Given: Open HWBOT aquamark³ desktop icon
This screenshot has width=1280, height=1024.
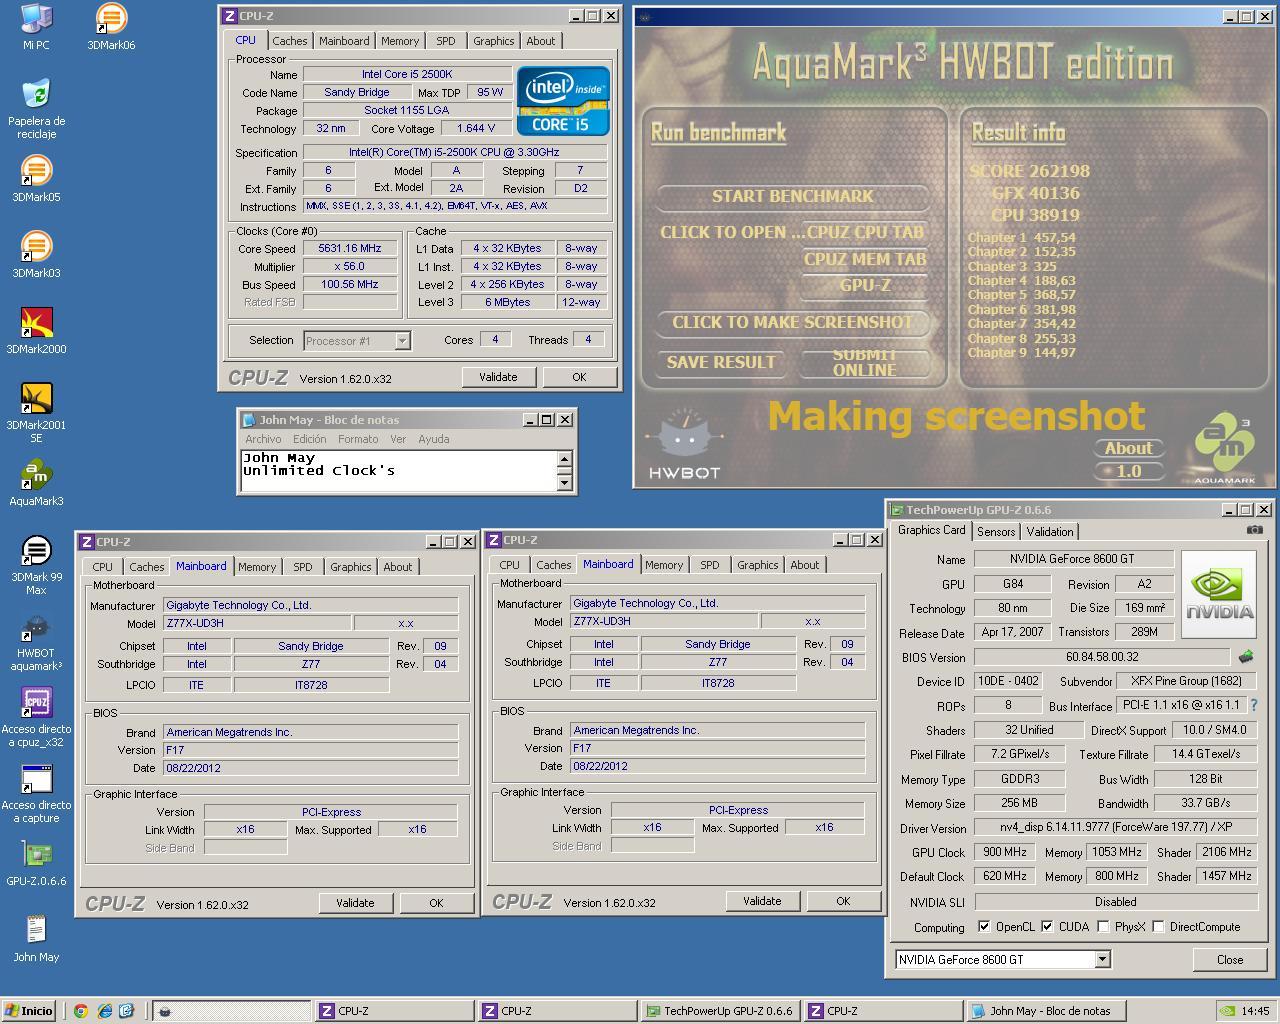Looking at the screenshot, I should coord(36,641).
